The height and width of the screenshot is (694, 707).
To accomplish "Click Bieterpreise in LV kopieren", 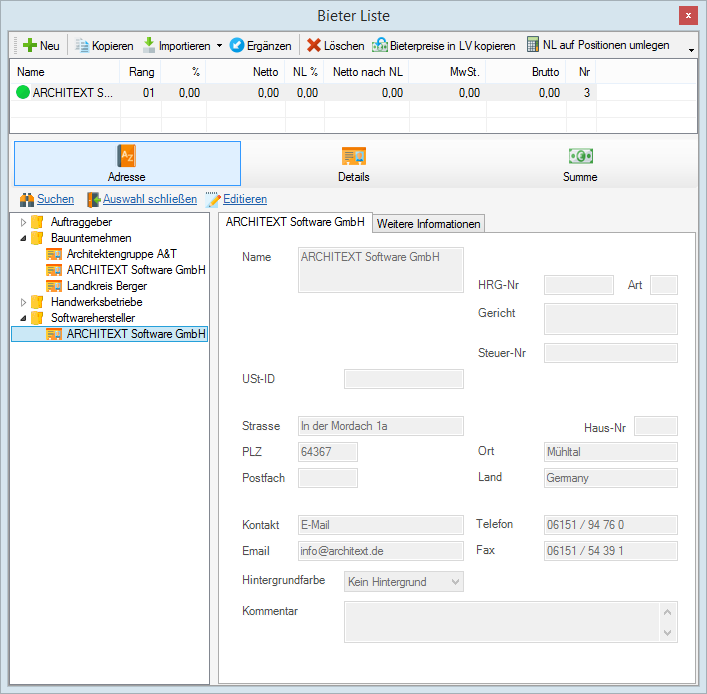I will (x=444, y=46).
